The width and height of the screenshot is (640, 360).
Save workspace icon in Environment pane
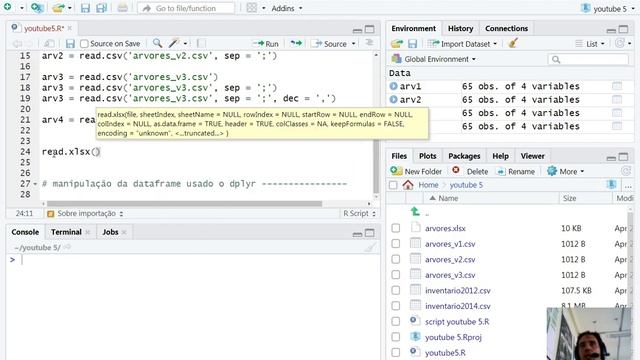413,44
